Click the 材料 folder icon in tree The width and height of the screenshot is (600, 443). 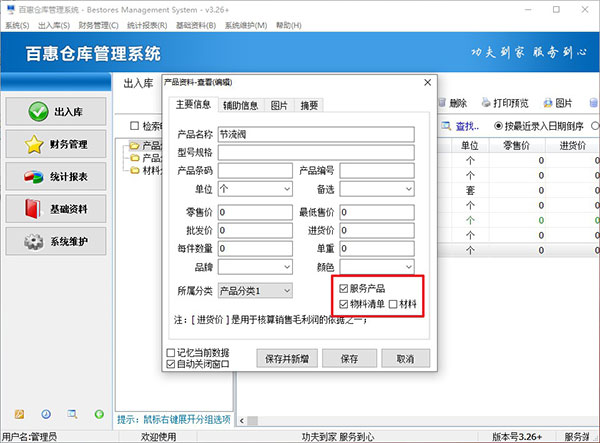[x=134, y=170]
